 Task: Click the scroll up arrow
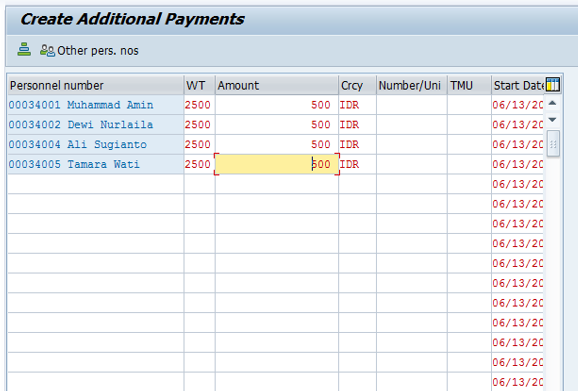(552, 103)
